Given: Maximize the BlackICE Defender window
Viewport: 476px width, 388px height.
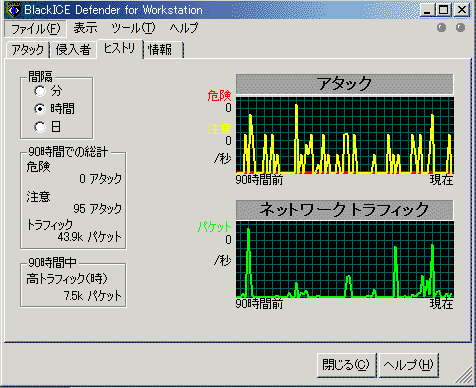Looking at the screenshot, I should click(x=443, y=10).
